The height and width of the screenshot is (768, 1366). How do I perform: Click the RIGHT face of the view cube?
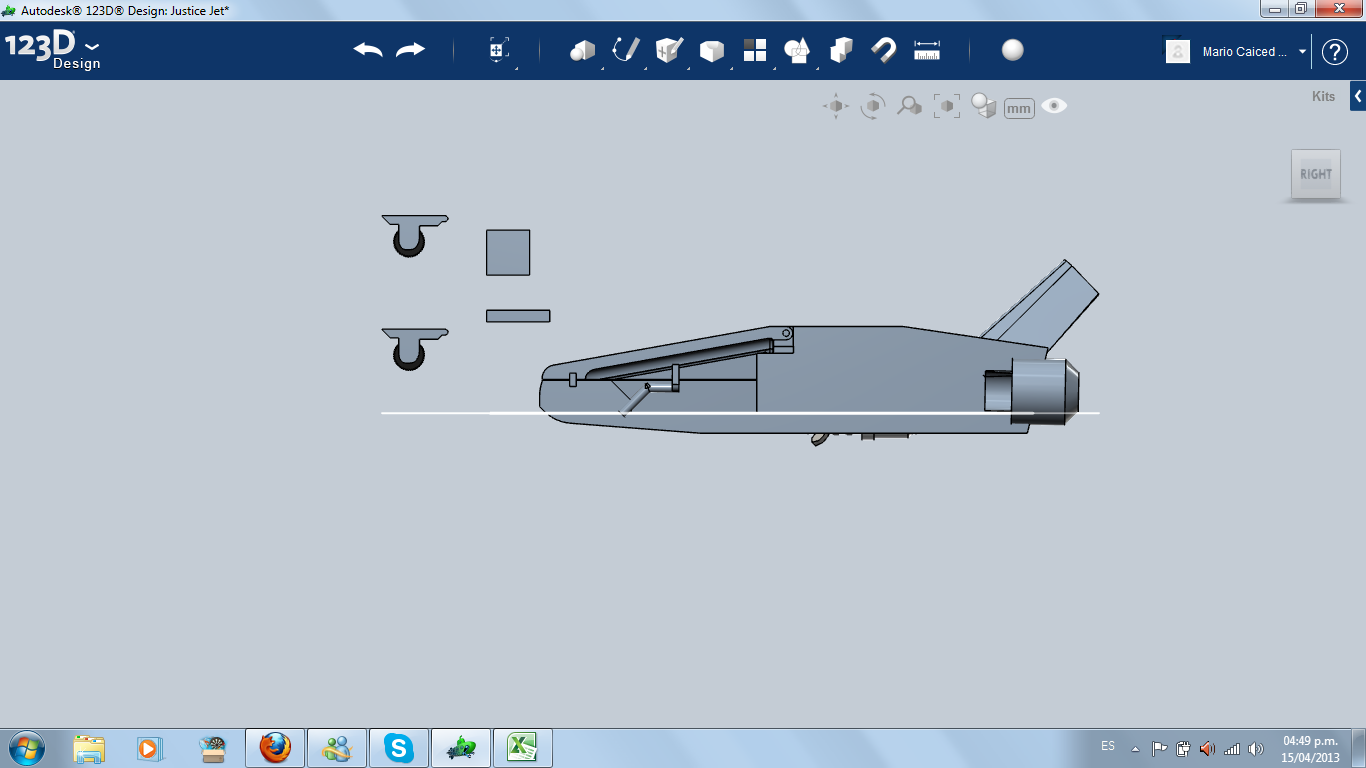click(x=1316, y=174)
